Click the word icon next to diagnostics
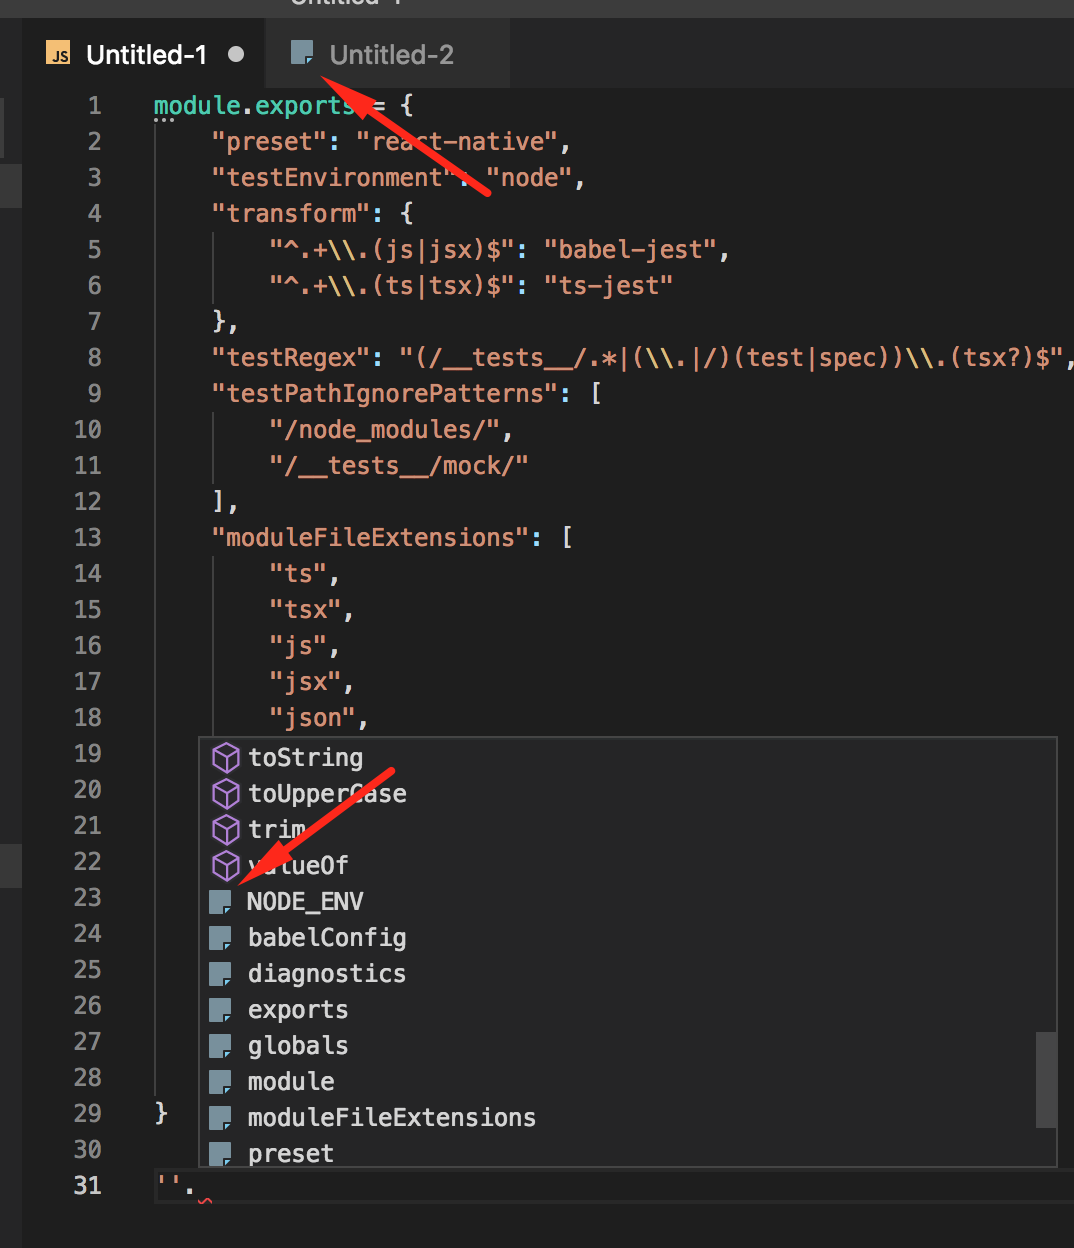 pyautogui.click(x=219, y=973)
